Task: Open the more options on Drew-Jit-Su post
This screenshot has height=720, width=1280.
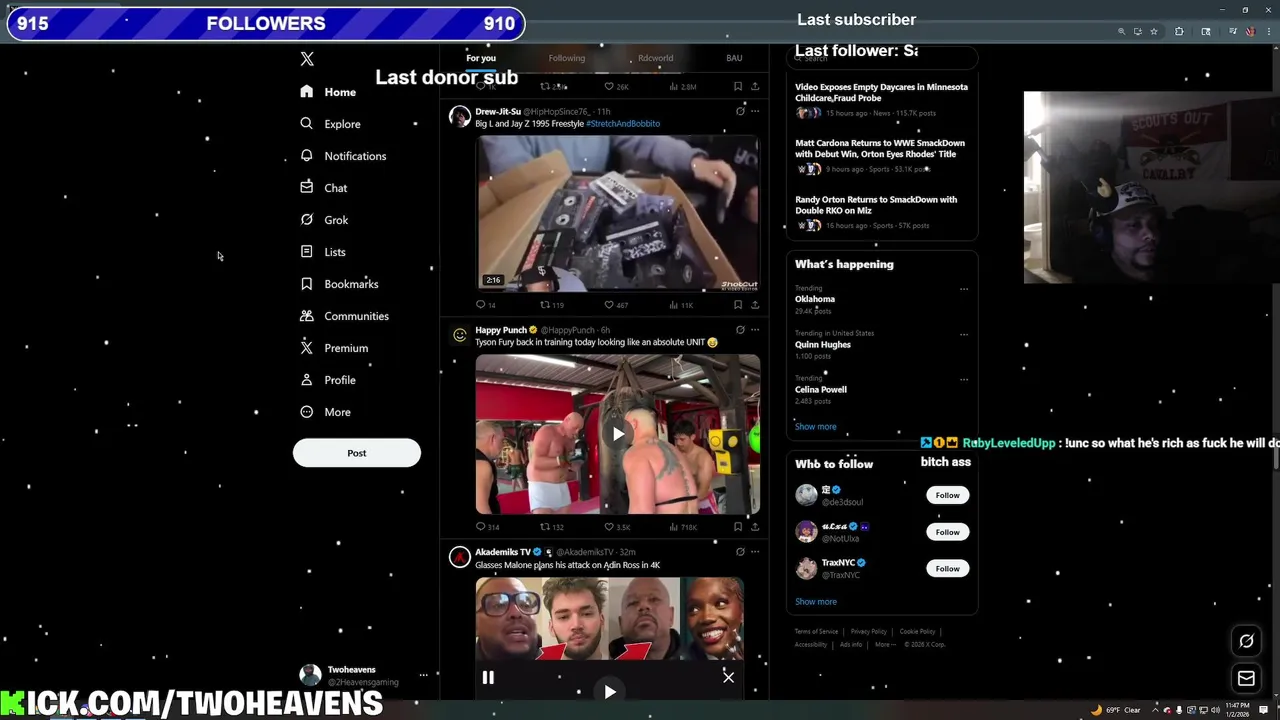Action: coord(755,111)
